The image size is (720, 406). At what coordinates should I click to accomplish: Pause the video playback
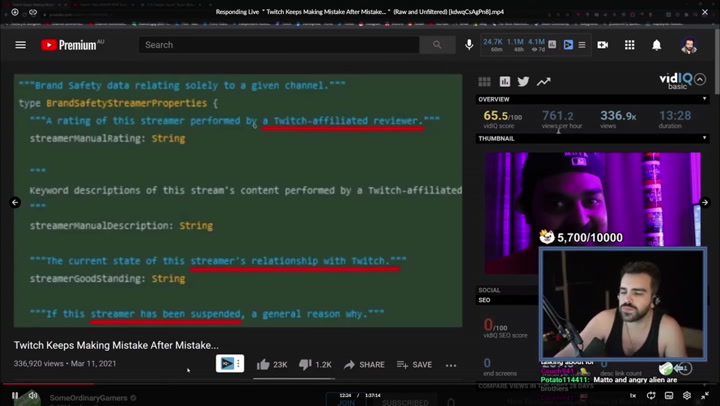pos(15,395)
